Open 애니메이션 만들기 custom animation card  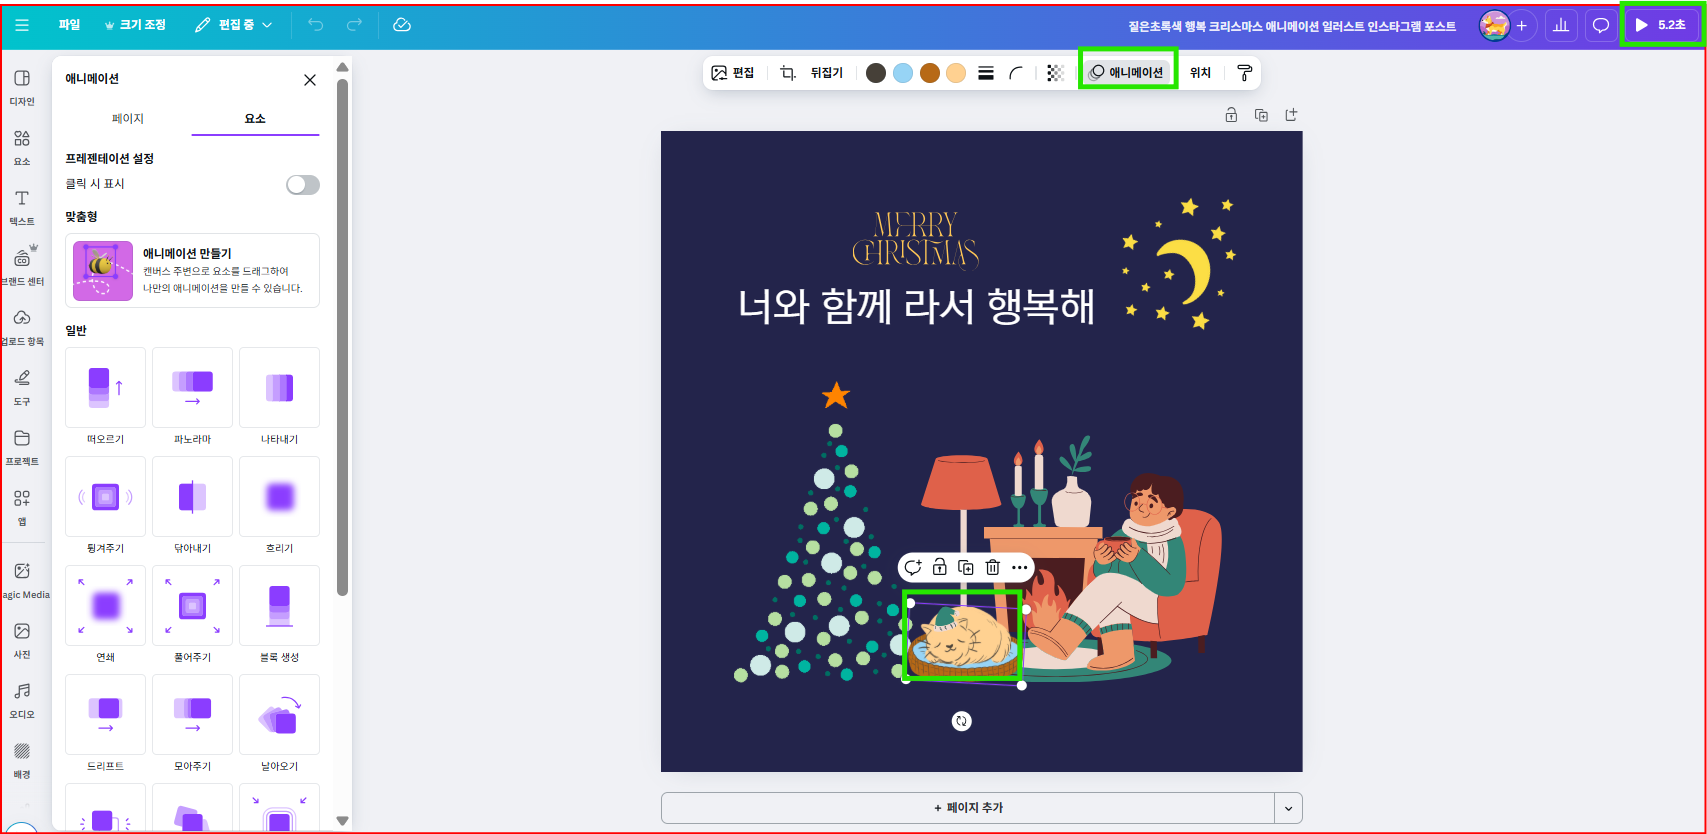[x=192, y=271]
